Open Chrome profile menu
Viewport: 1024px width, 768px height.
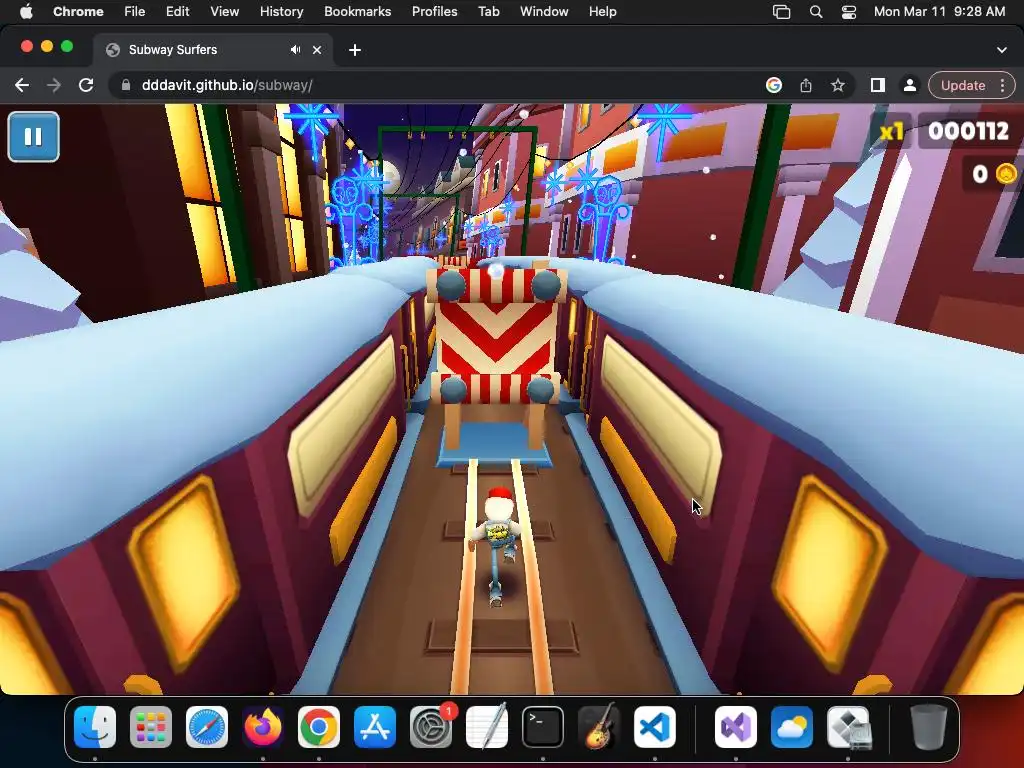[x=909, y=86]
